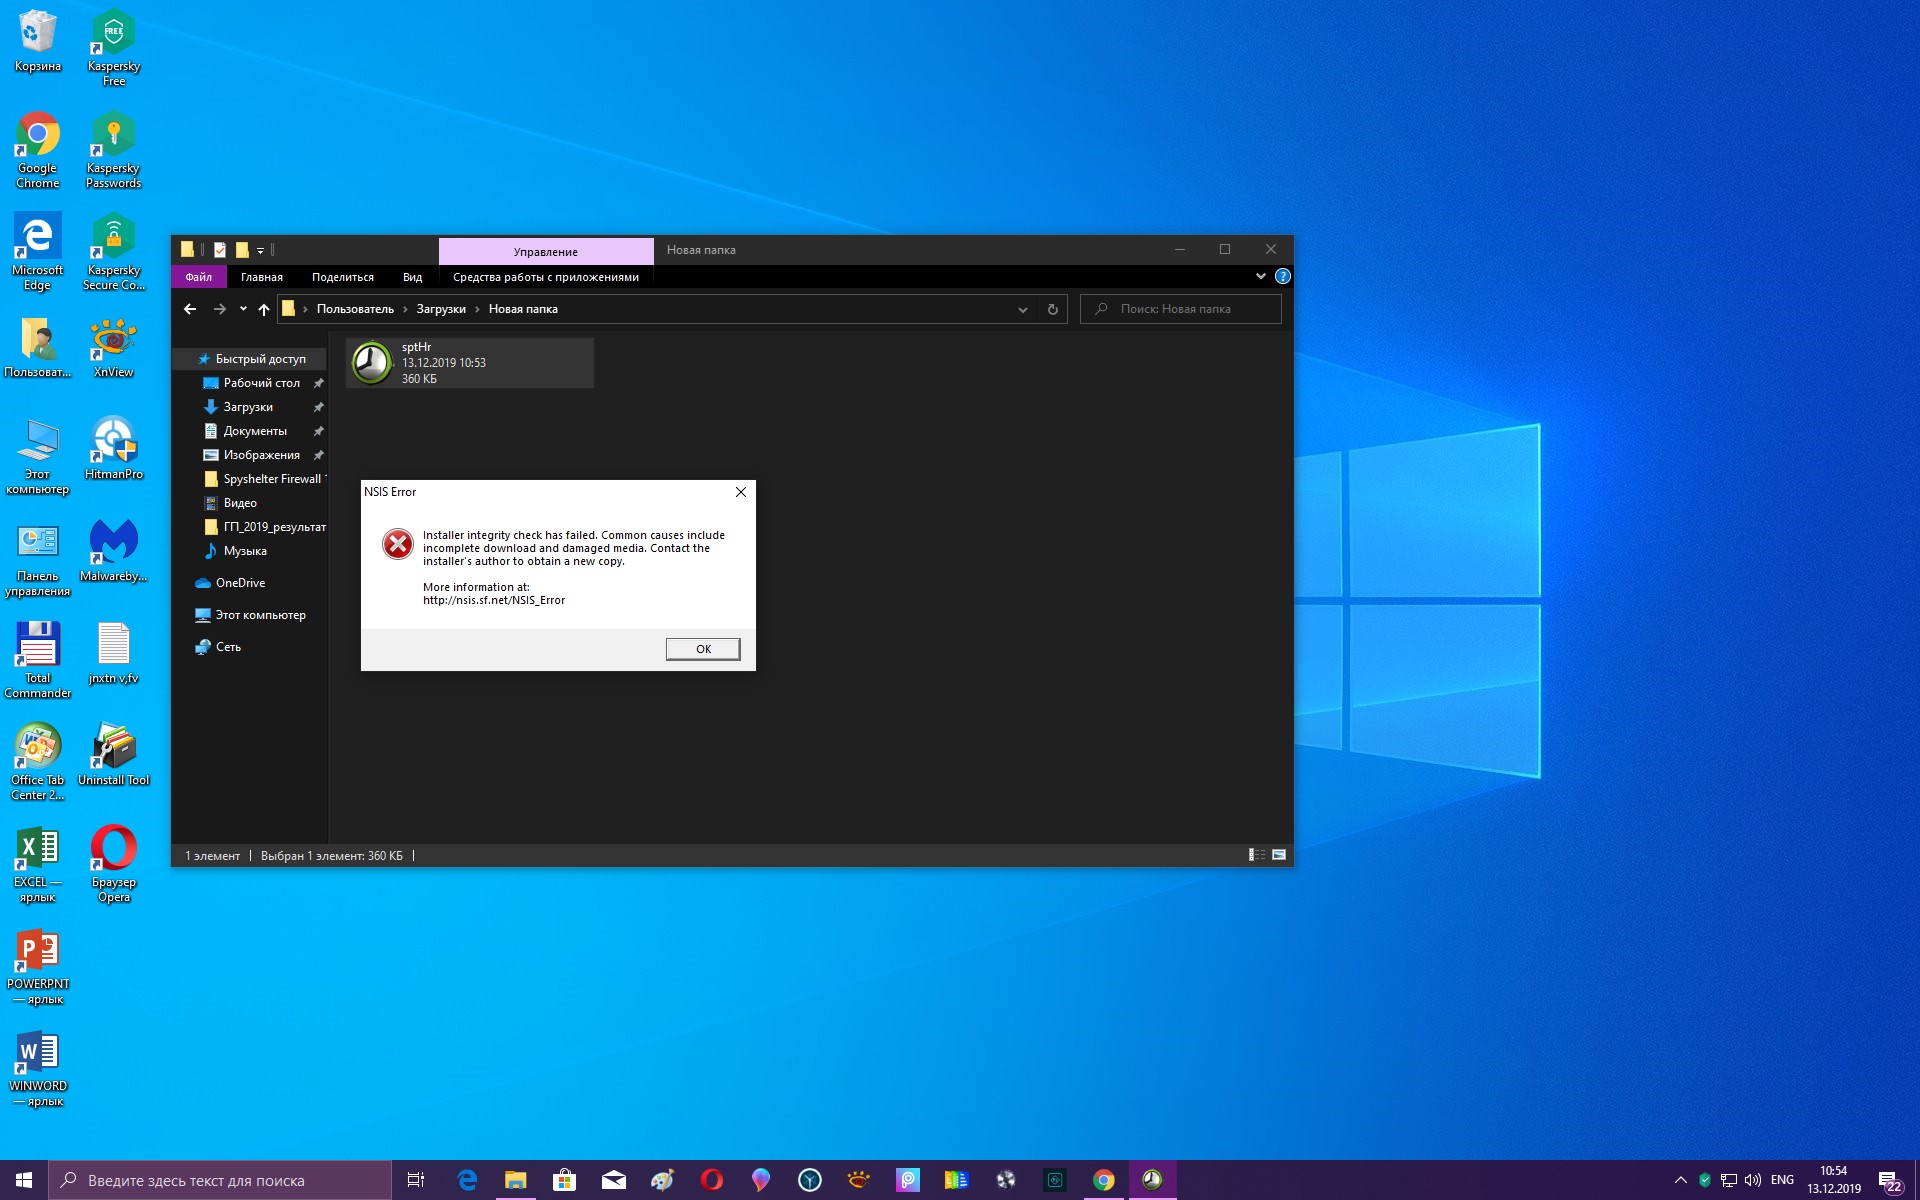Customize Quick Access Toolbar dropdown arrow

coord(260,251)
